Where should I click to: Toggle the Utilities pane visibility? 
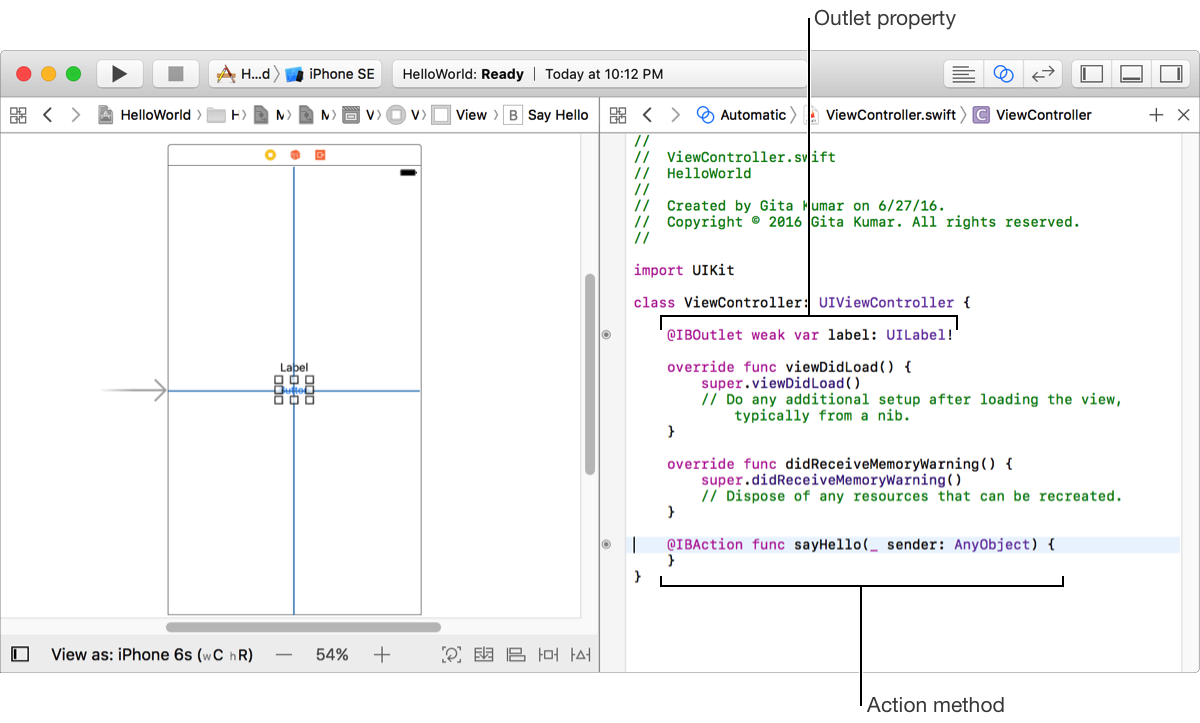pos(1169,74)
